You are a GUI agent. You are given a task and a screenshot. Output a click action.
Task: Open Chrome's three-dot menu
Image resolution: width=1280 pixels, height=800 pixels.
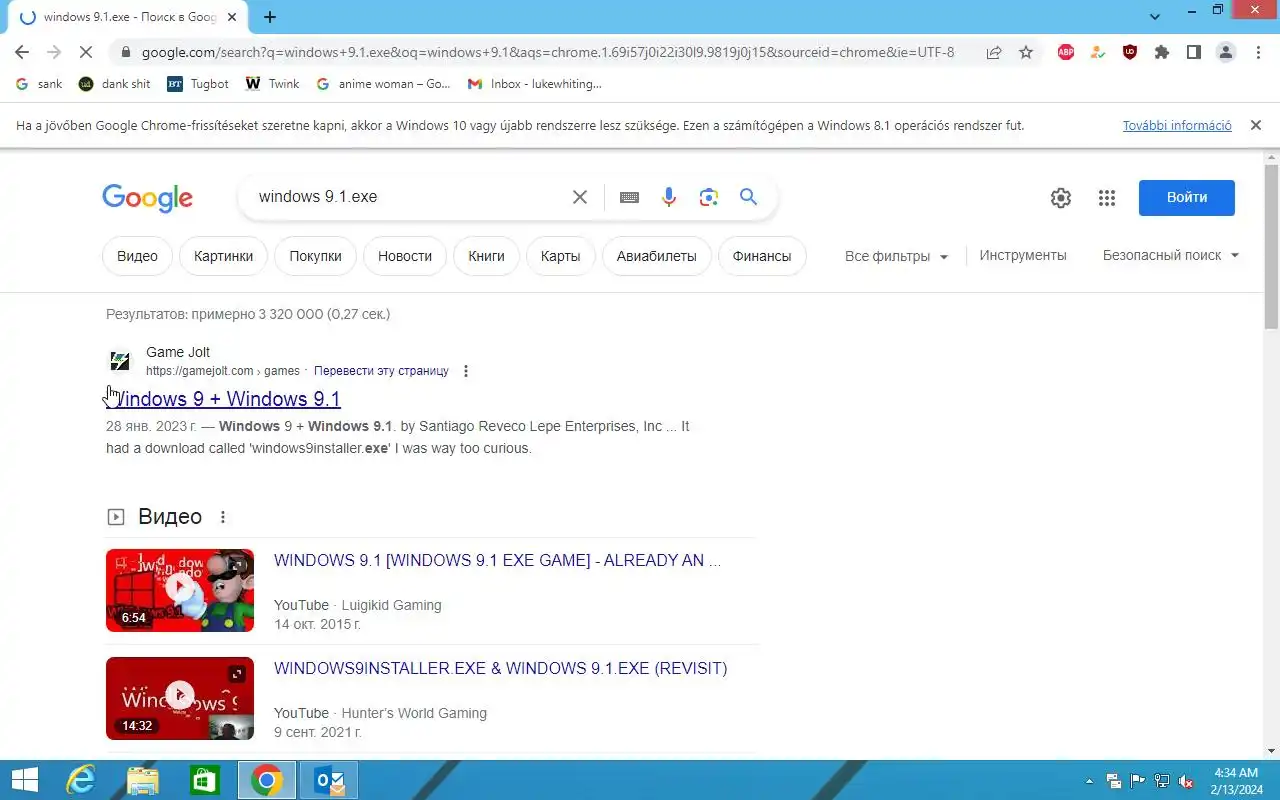(1258, 52)
